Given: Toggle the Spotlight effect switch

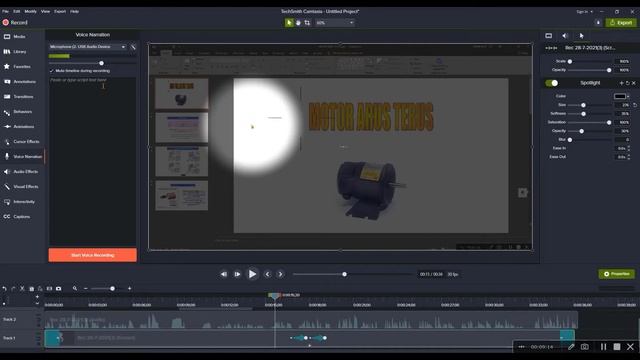Looking at the screenshot, I should [551, 83].
